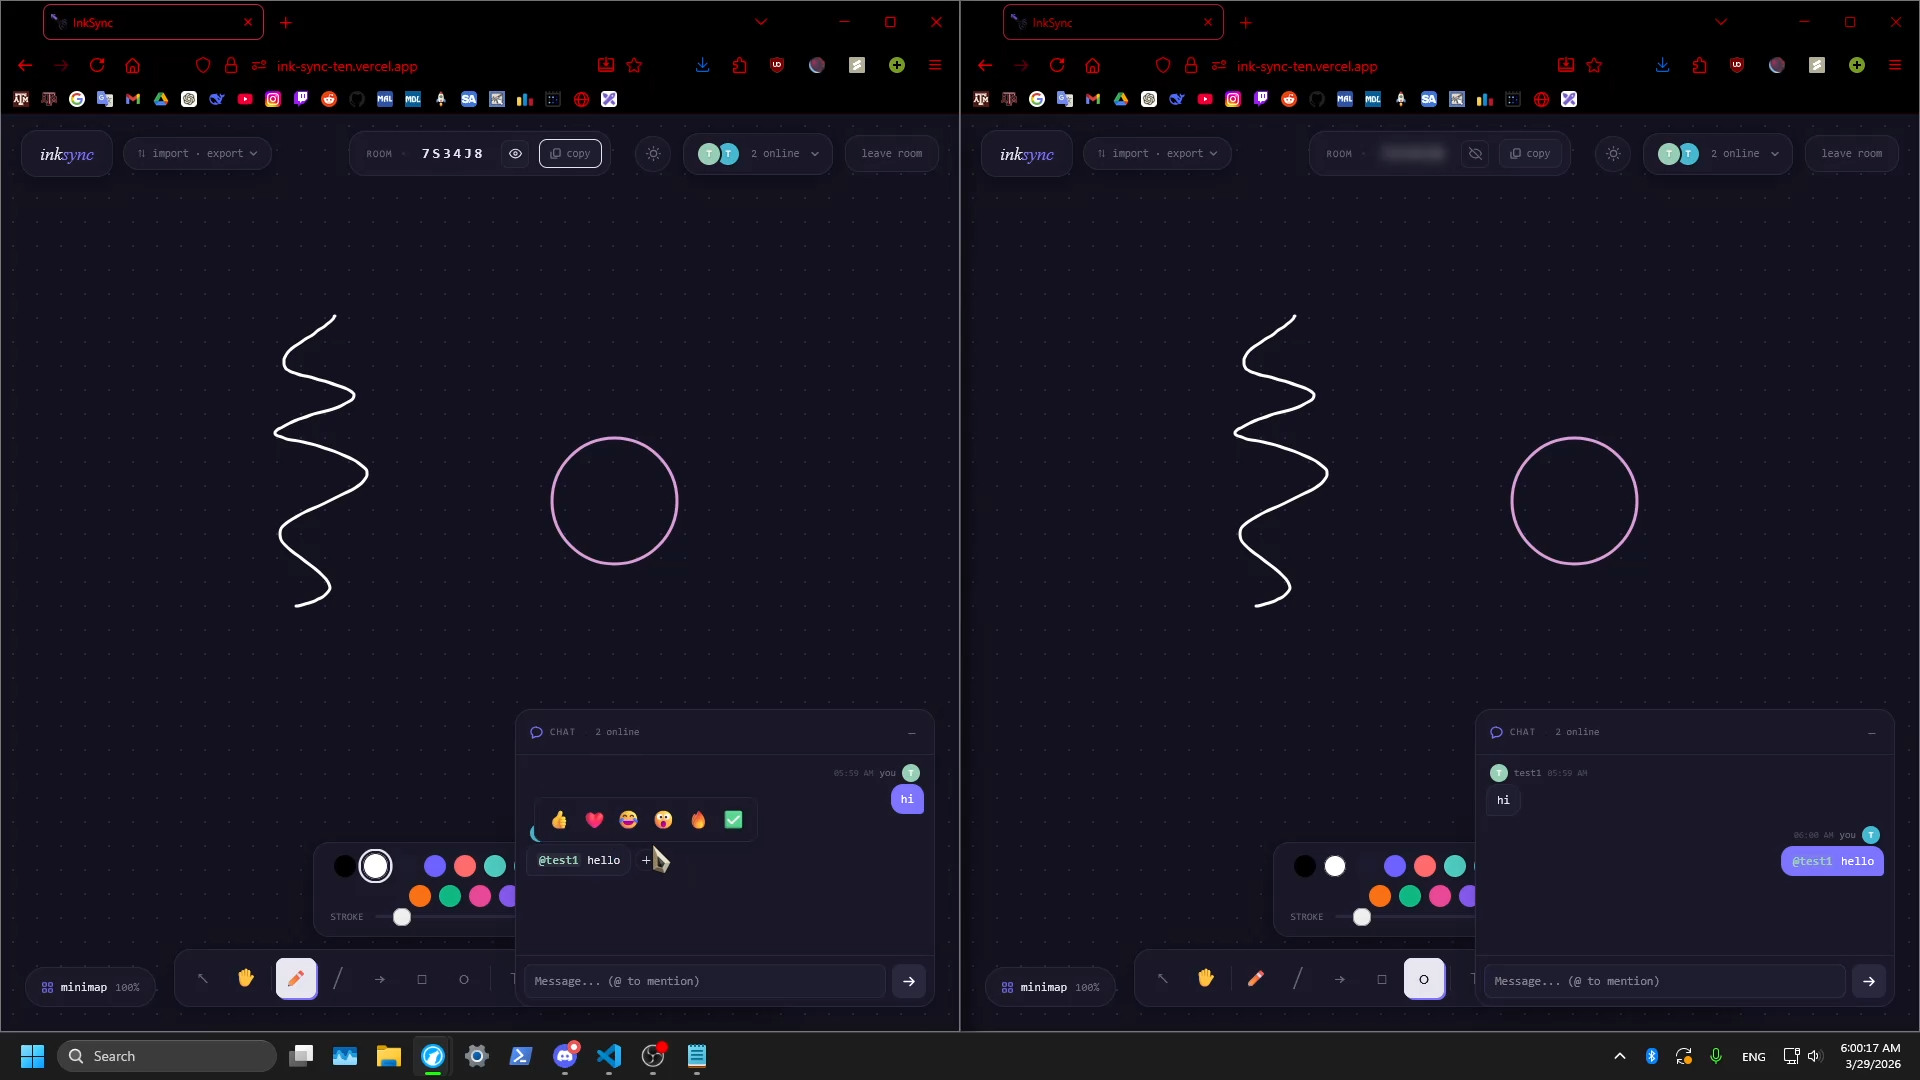Viewport: 1920px width, 1080px height.
Task: Click leave room in right window
Action: point(1851,154)
